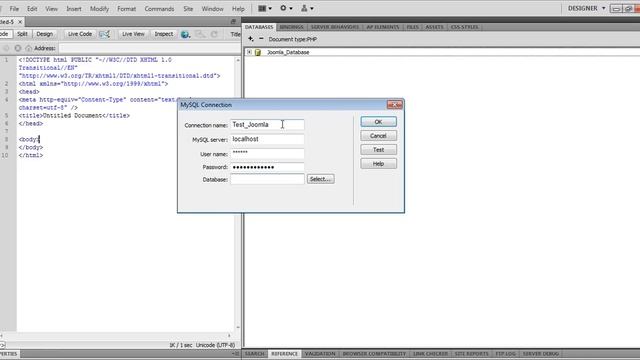Open the Search results tab

pyautogui.click(x=255, y=353)
